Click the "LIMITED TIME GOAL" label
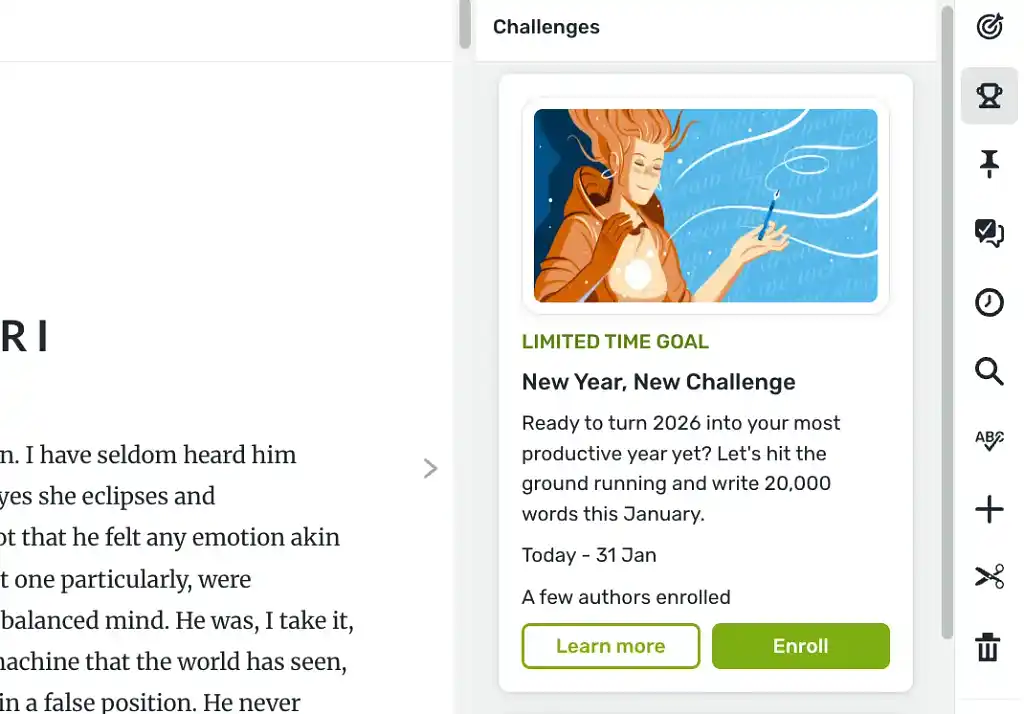The width and height of the screenshot is (1024, 714). pyautogui.click(x=615, y=342)
